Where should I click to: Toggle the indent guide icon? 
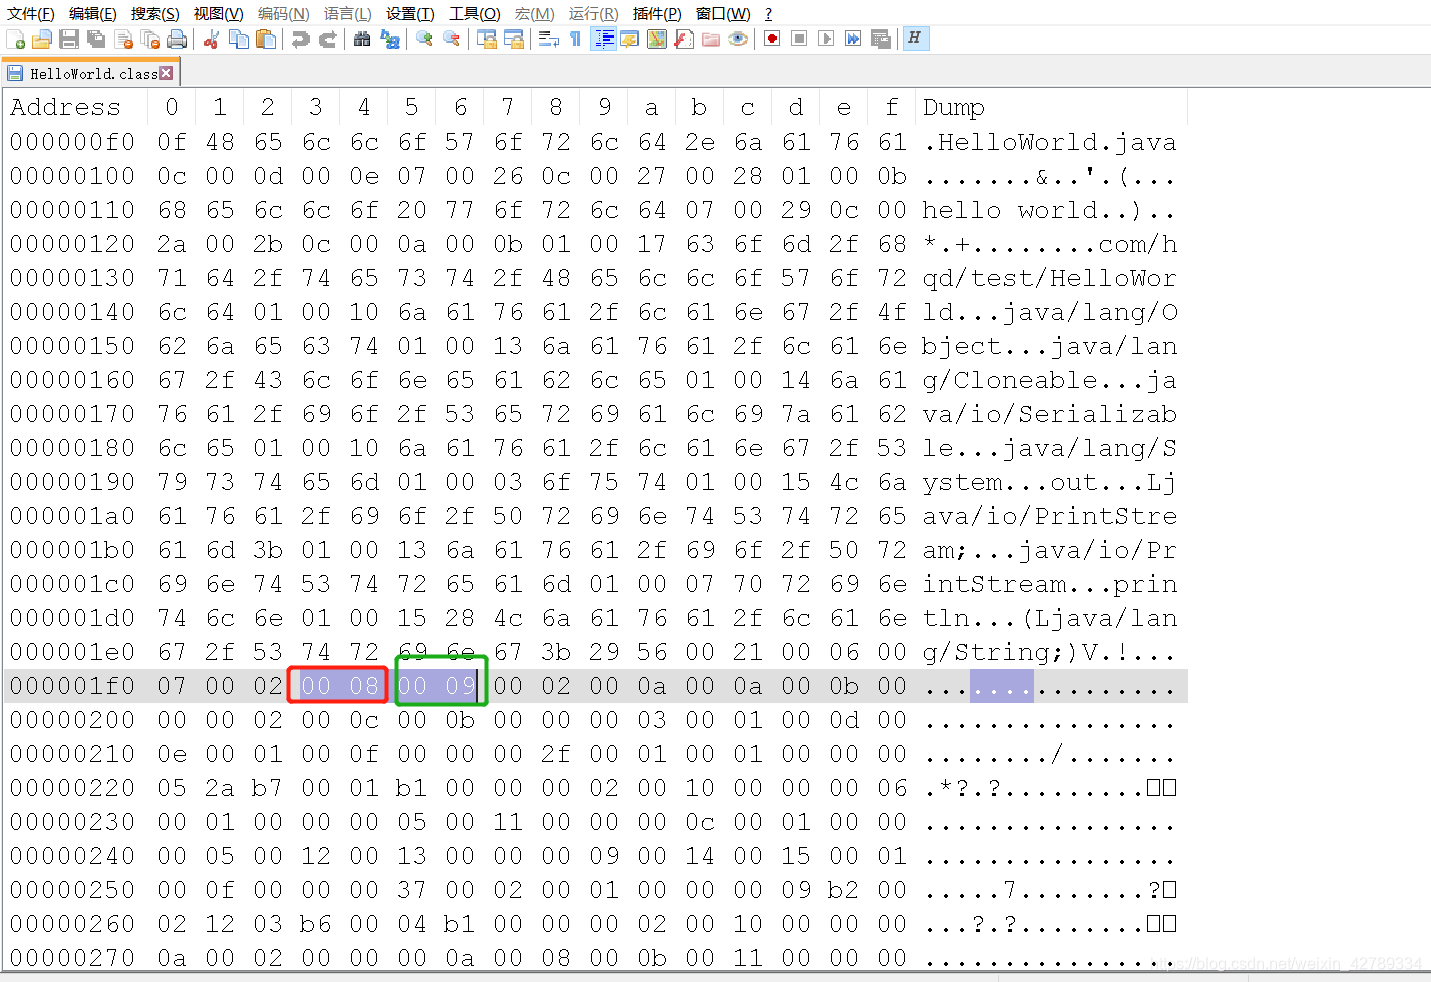point(603,39)
